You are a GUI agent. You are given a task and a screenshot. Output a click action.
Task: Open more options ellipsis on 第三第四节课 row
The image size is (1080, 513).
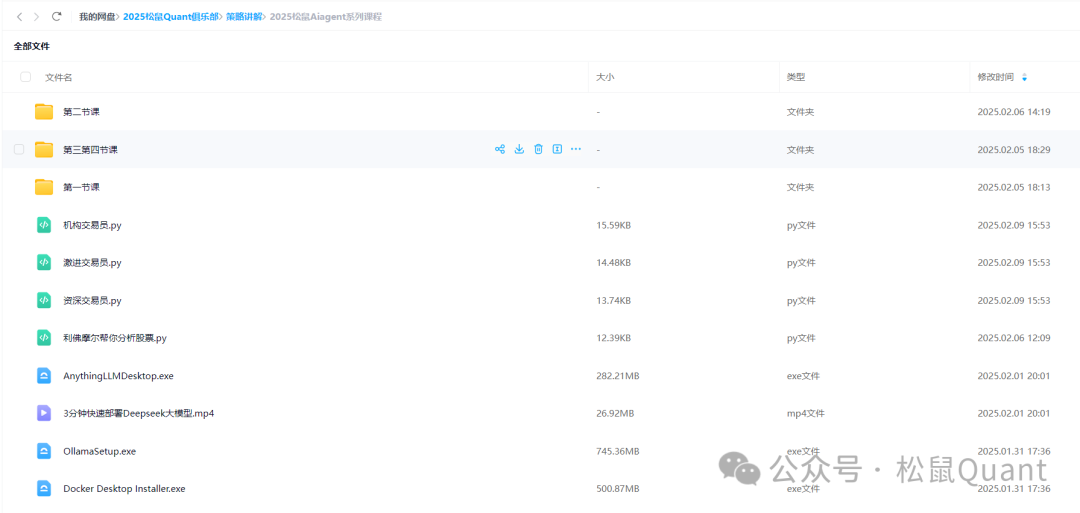pos(576,149)
